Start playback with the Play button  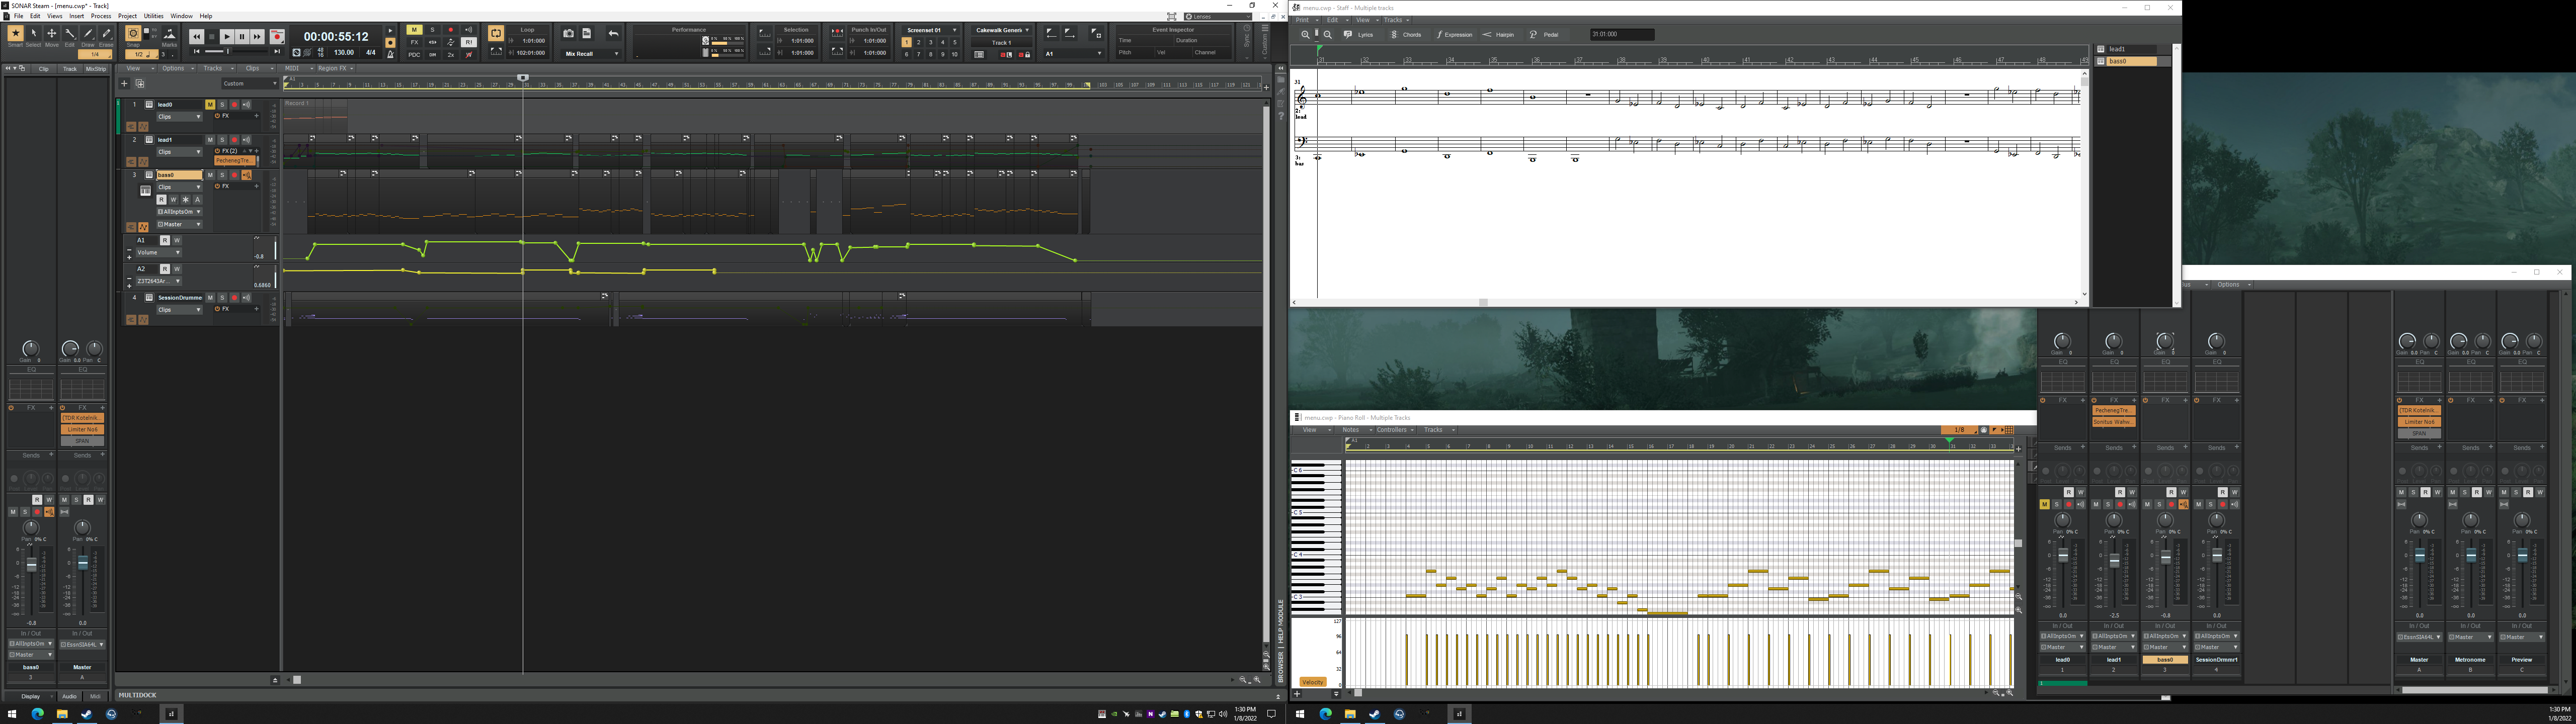[x=227, y=37]
